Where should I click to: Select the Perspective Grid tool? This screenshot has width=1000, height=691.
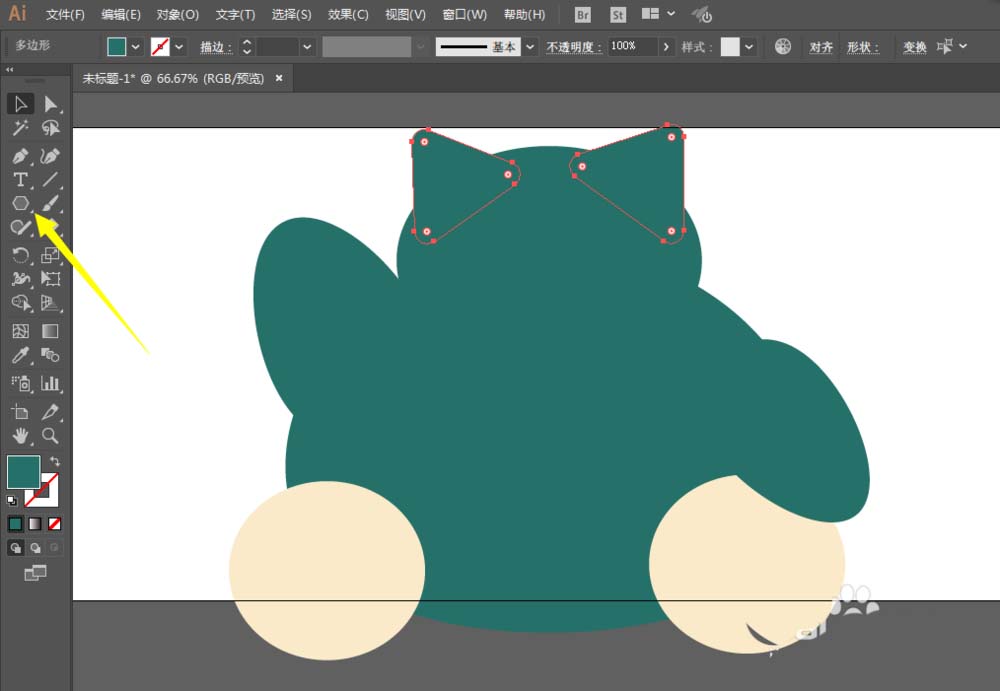50,302
